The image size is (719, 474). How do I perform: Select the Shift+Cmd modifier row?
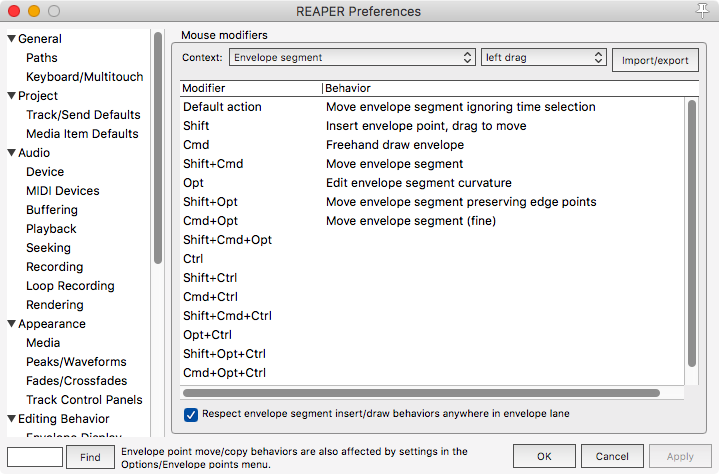pyautogui.click(x=431, y=164)
